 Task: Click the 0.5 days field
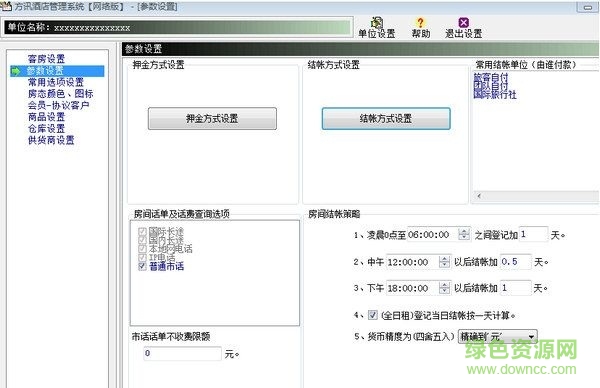(x=515, y=262)
